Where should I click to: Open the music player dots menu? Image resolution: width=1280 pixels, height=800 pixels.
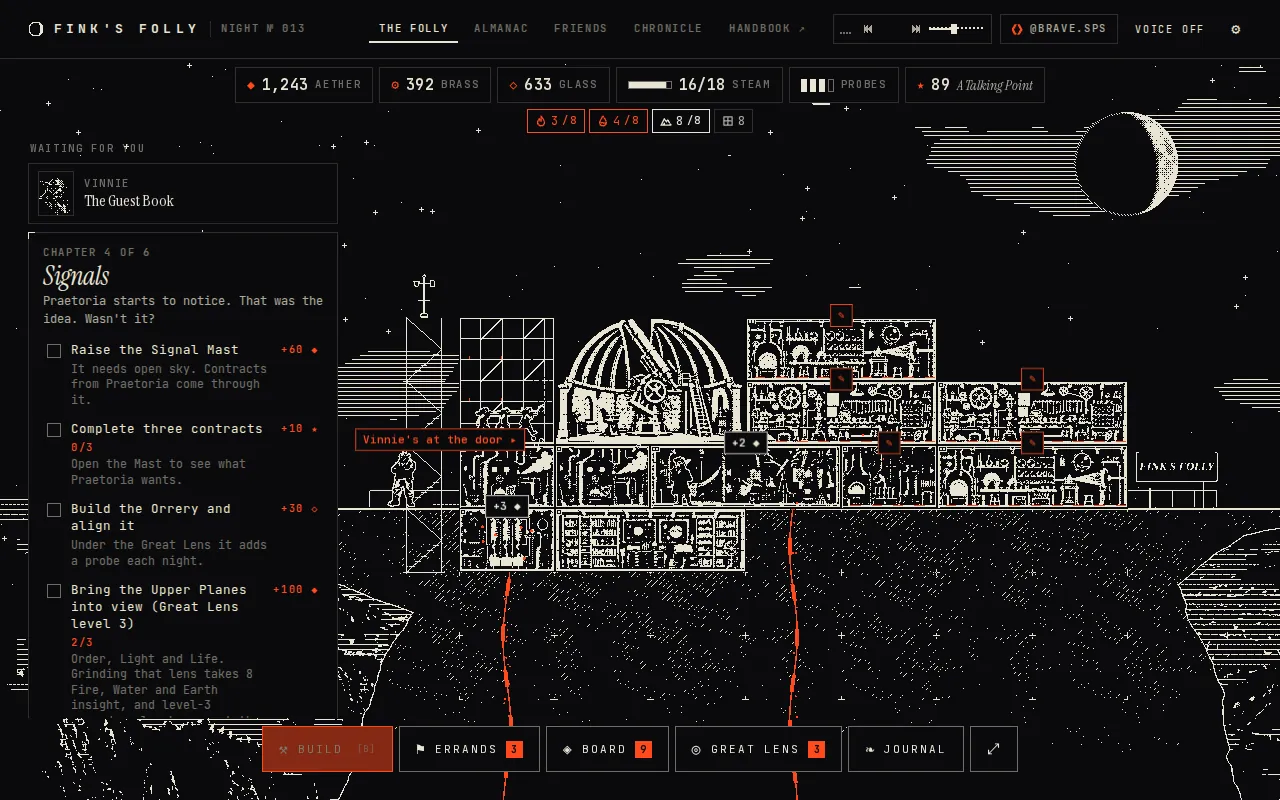click(x=846, y=30)
